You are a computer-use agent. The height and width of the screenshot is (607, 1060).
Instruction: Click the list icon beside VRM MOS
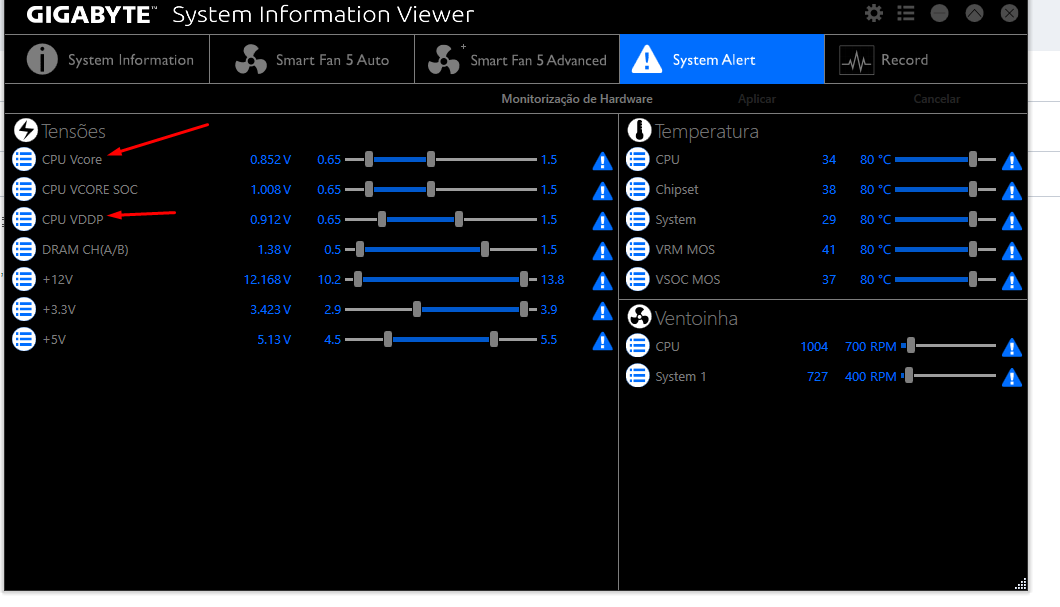(637, 249)
